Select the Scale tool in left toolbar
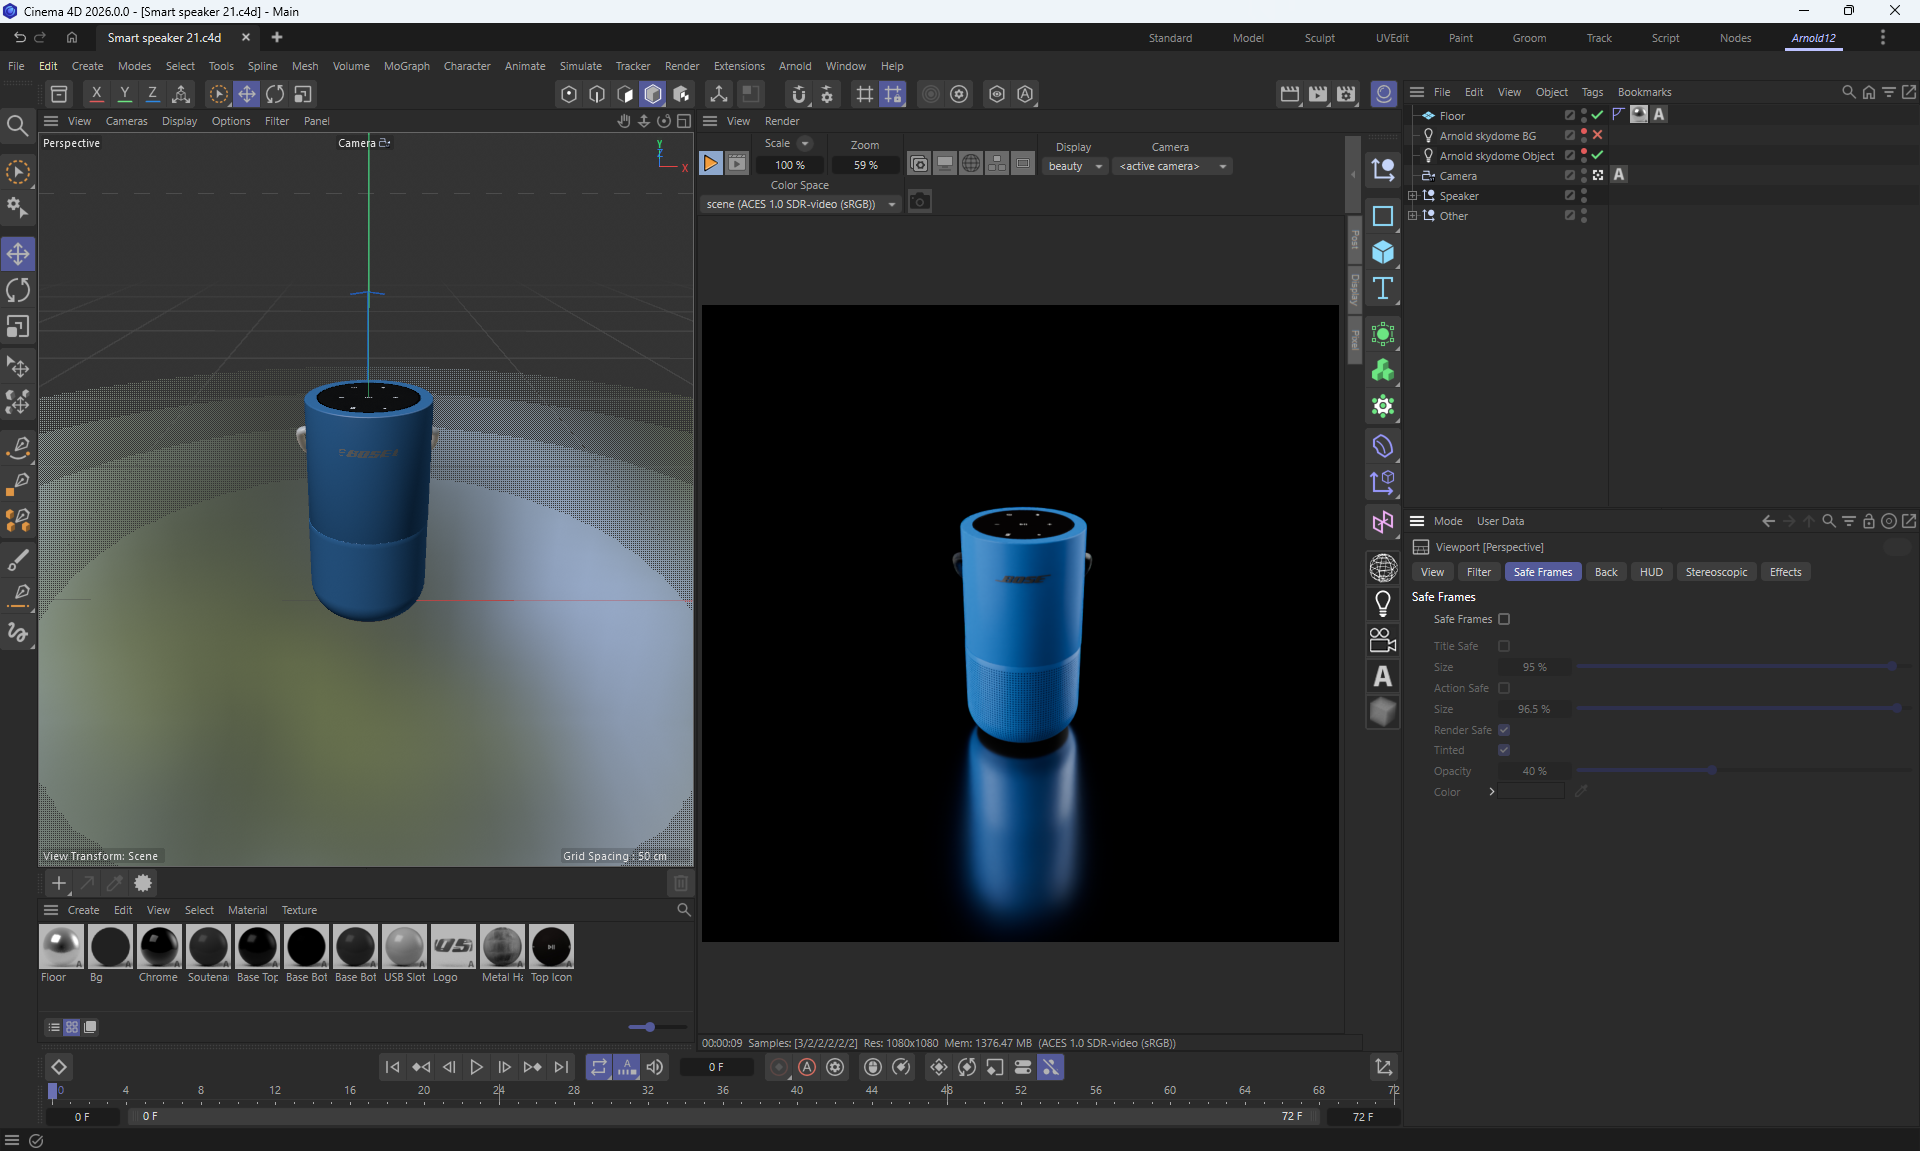1920x1151 pixels. [18, 327]
